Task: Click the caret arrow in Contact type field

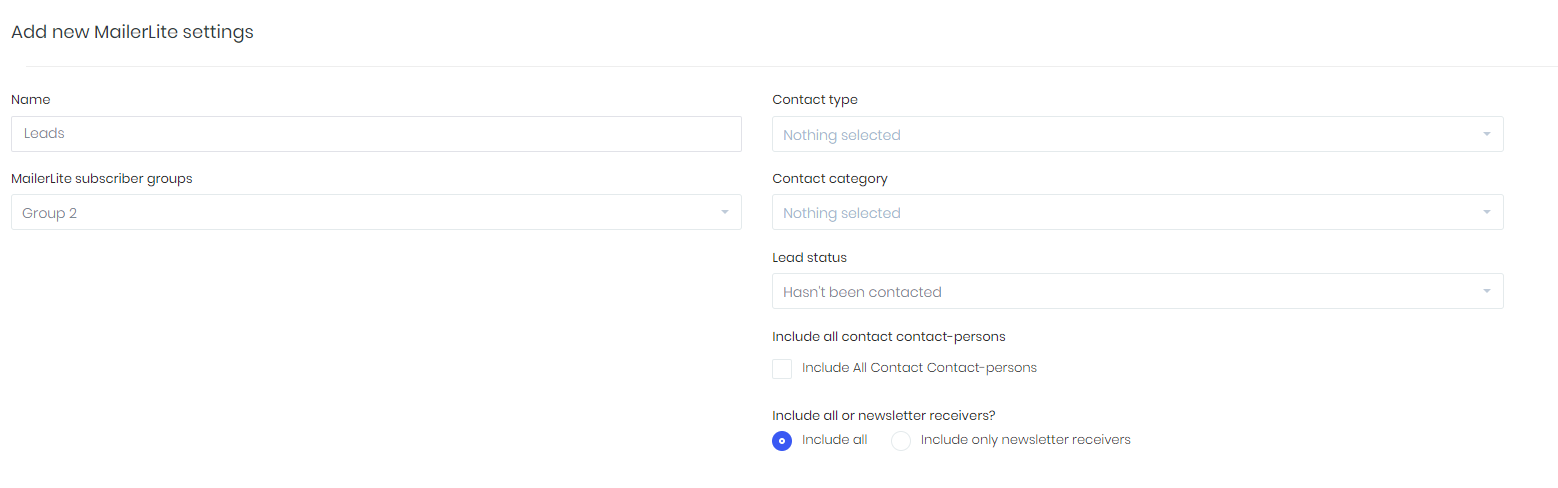Action: tap(1486, 134)
